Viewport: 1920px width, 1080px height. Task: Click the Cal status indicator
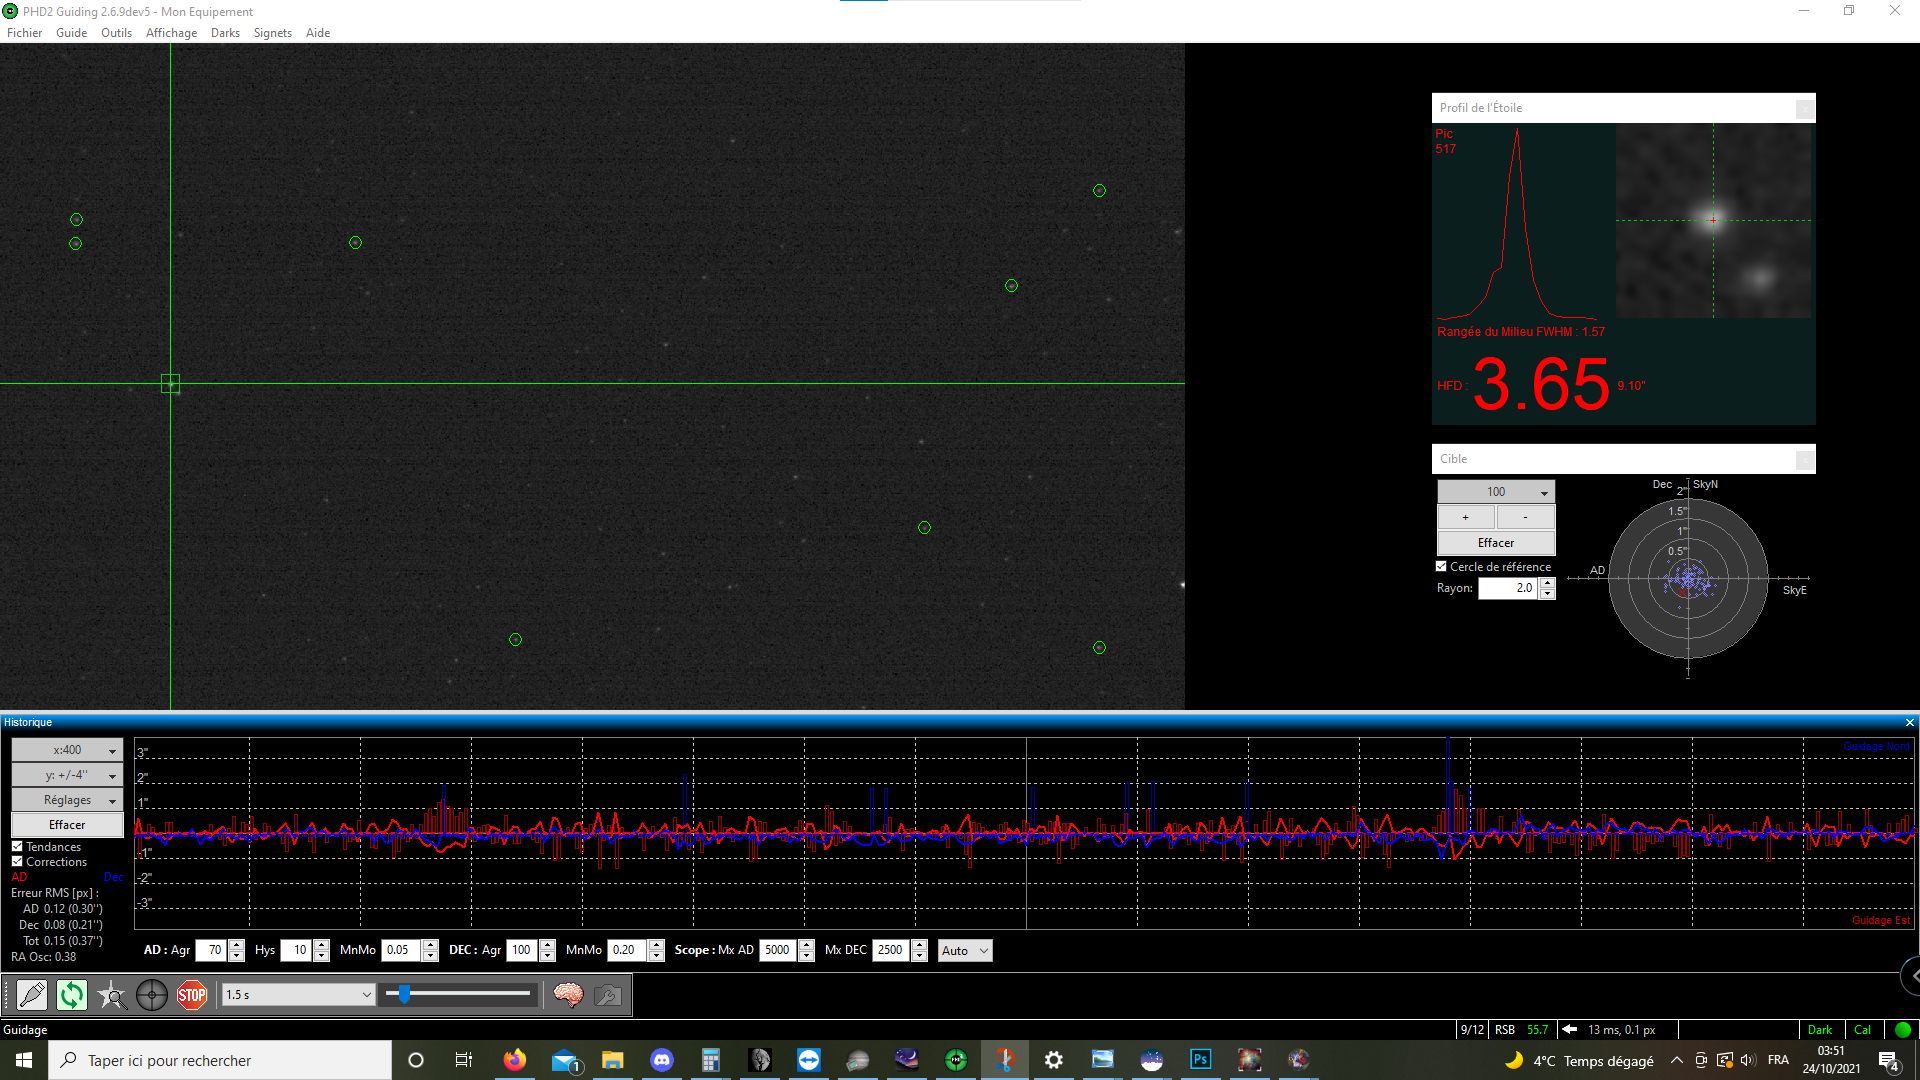[x=1862, y=1030]
